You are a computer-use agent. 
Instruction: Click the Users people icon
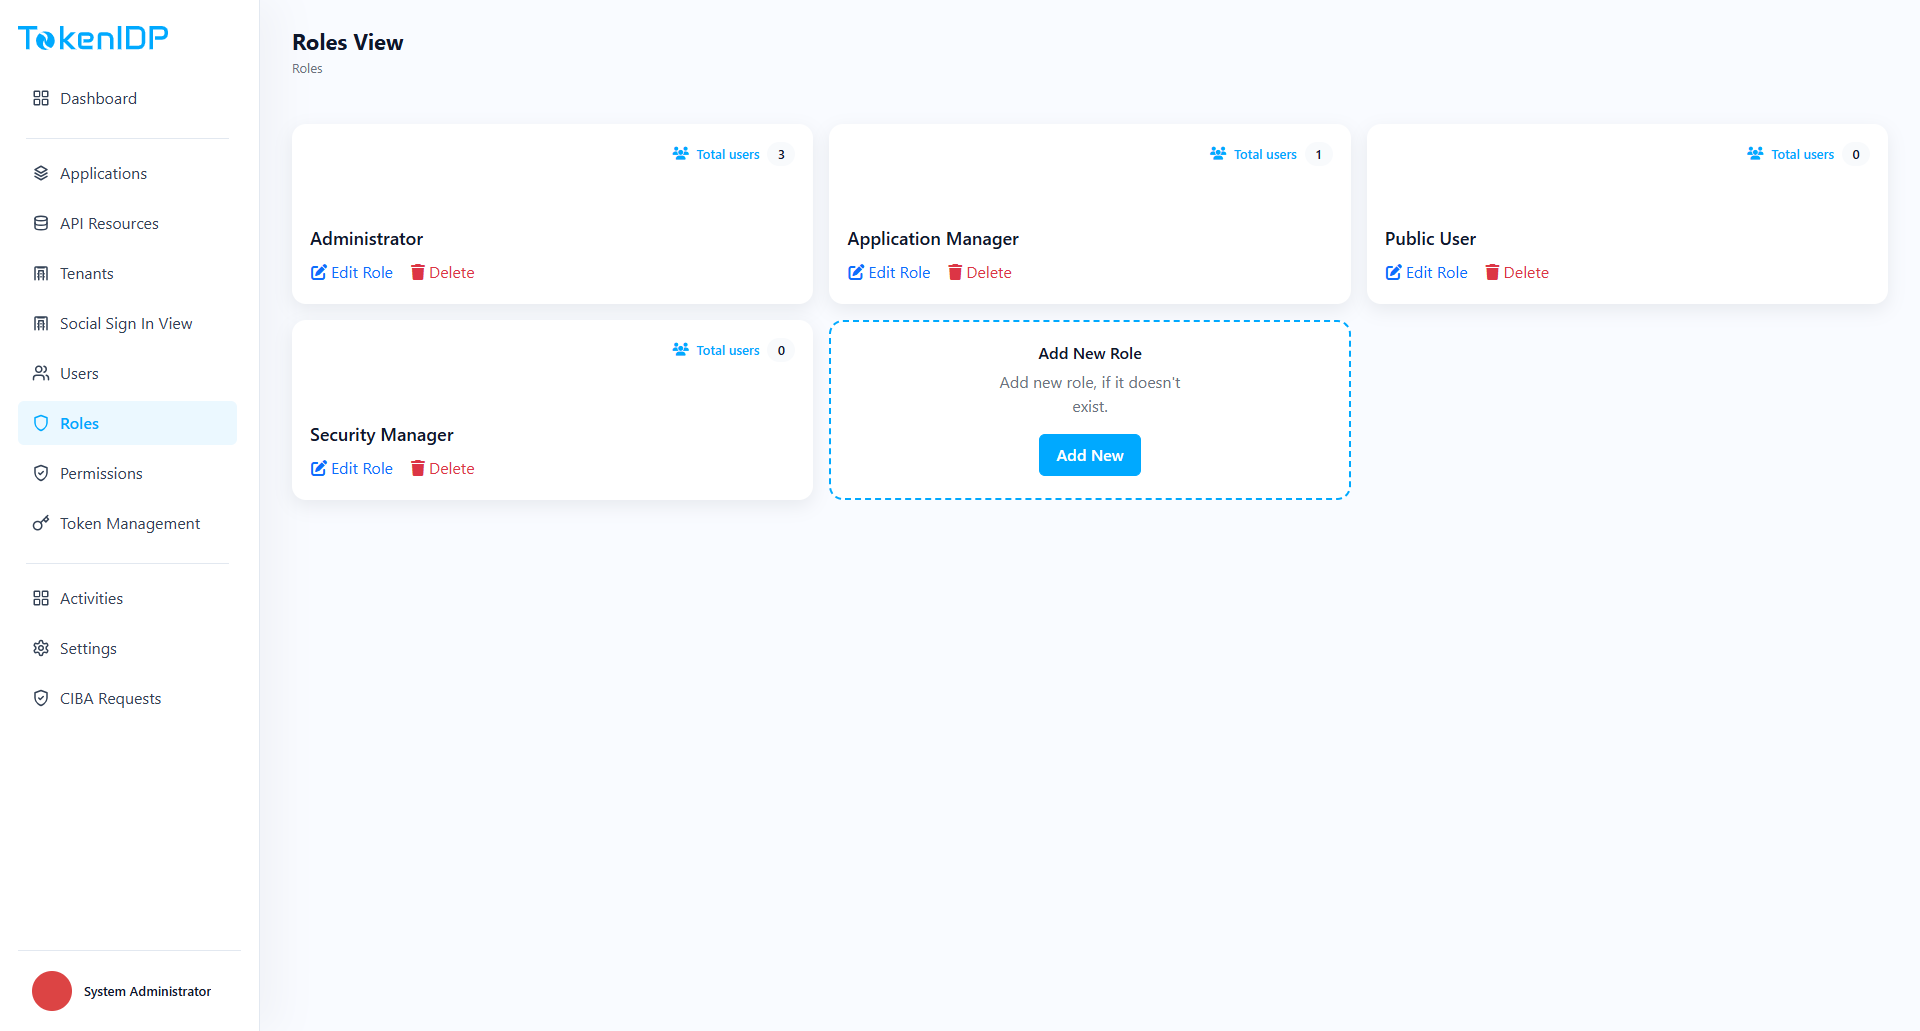[41, 373]
